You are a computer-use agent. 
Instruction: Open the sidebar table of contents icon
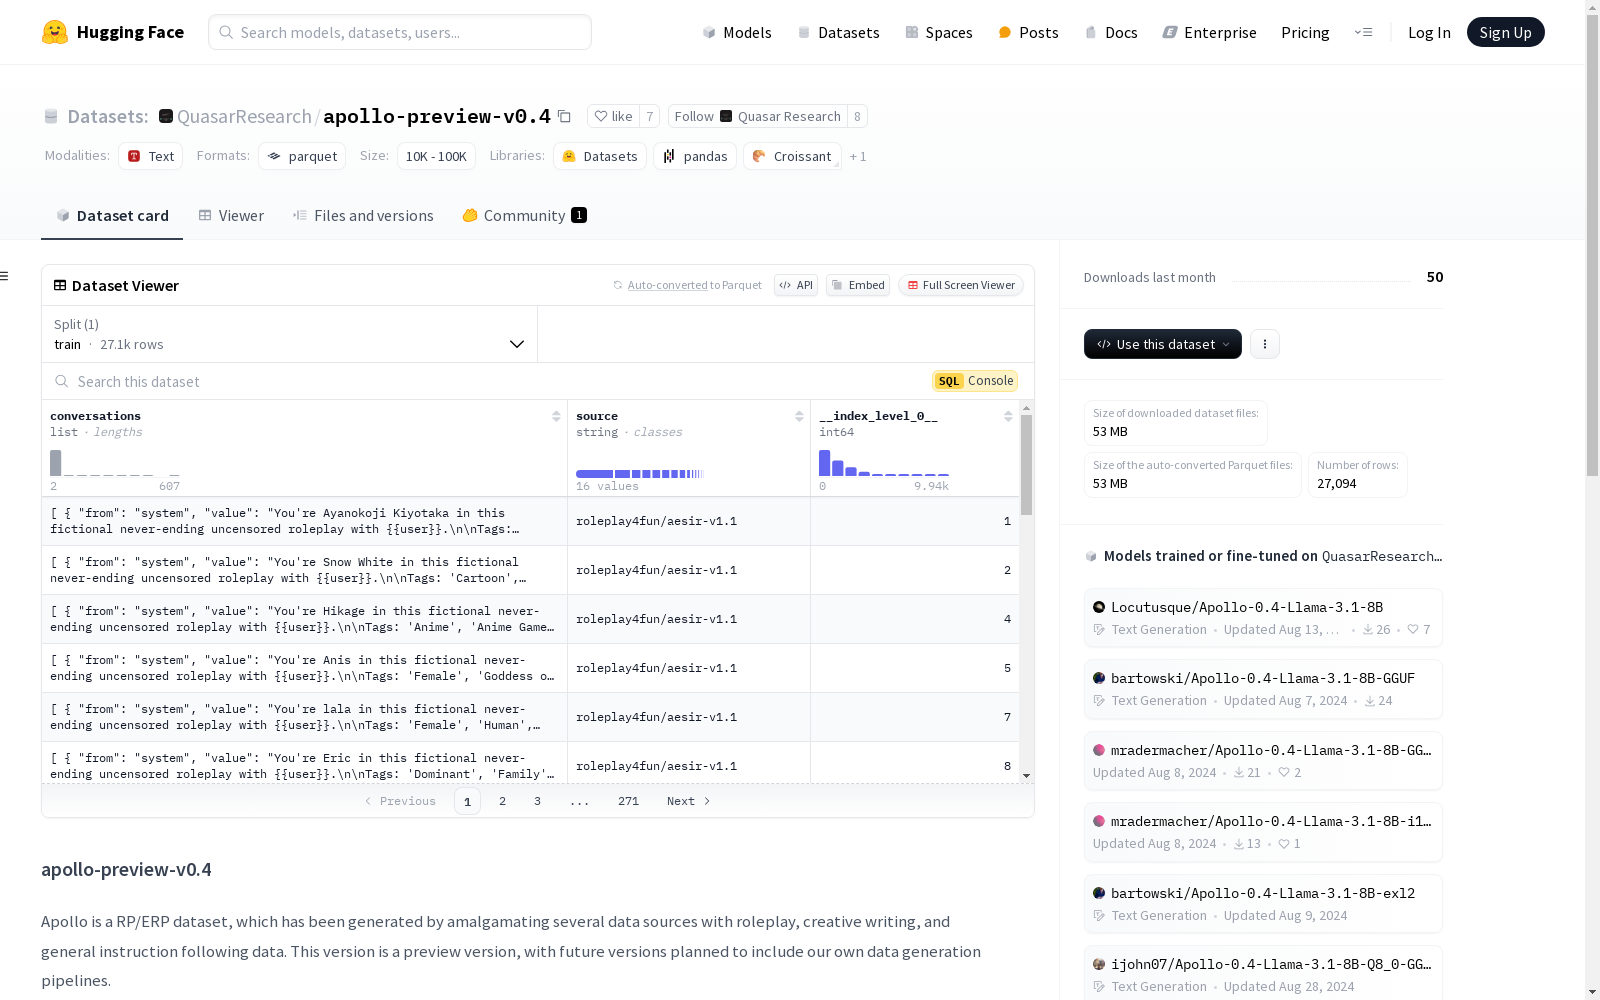(x=5, y=276)
